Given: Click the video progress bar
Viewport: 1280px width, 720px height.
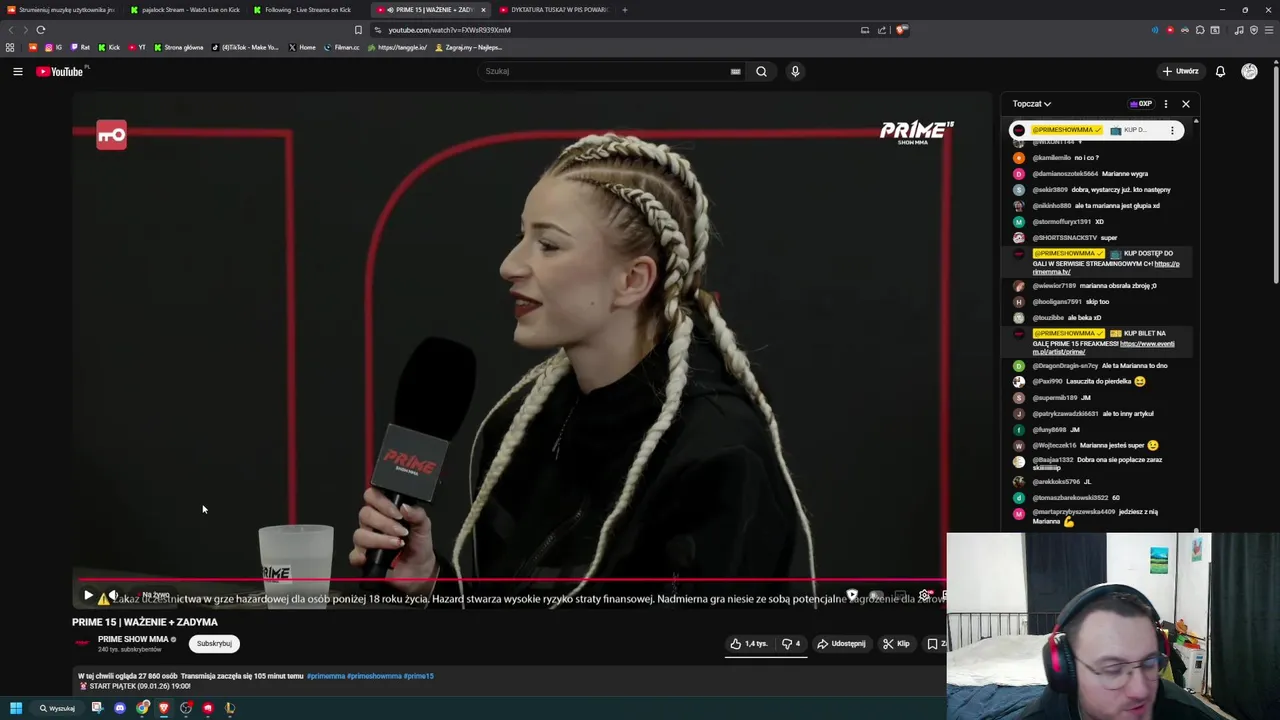Looking at the screenshot, I should pos(510,579).
